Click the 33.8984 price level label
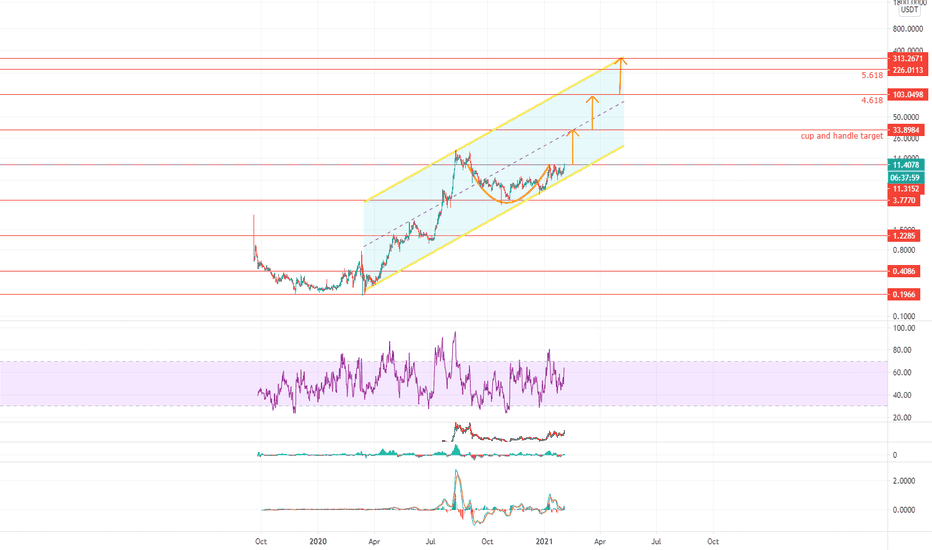This screenshot has width=932, height=550. 905,130
